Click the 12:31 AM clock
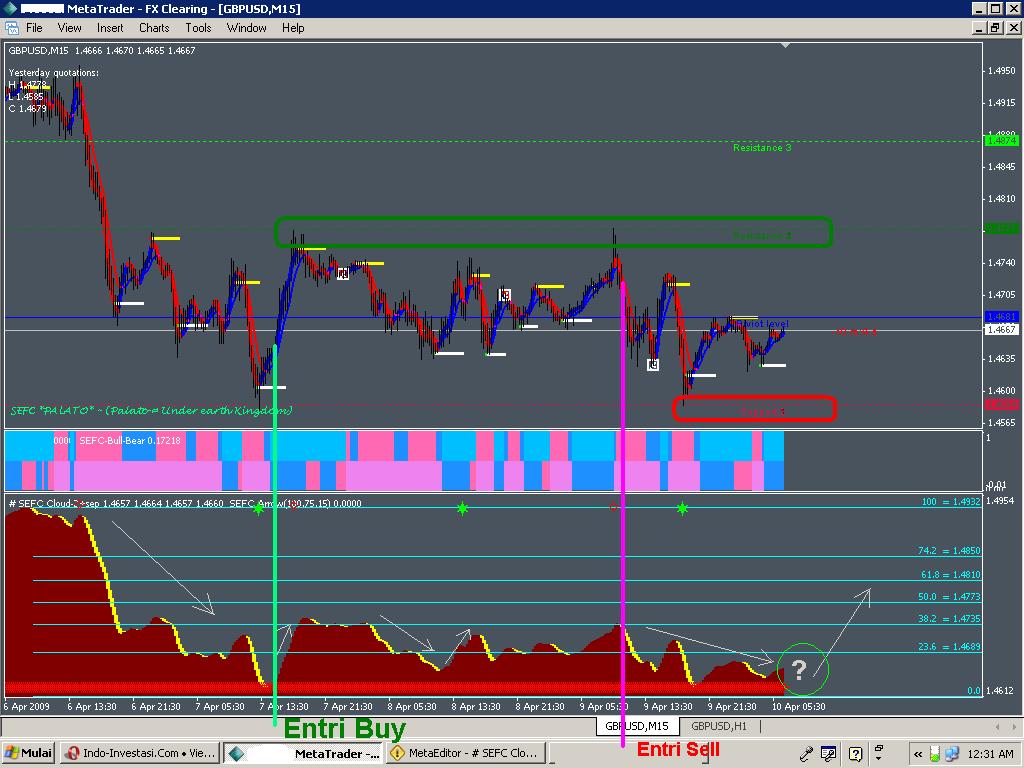 990,754
